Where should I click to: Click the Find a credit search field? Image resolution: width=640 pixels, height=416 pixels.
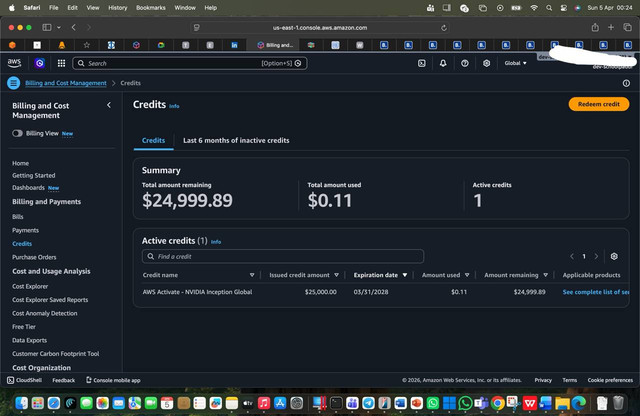point(283,256)
